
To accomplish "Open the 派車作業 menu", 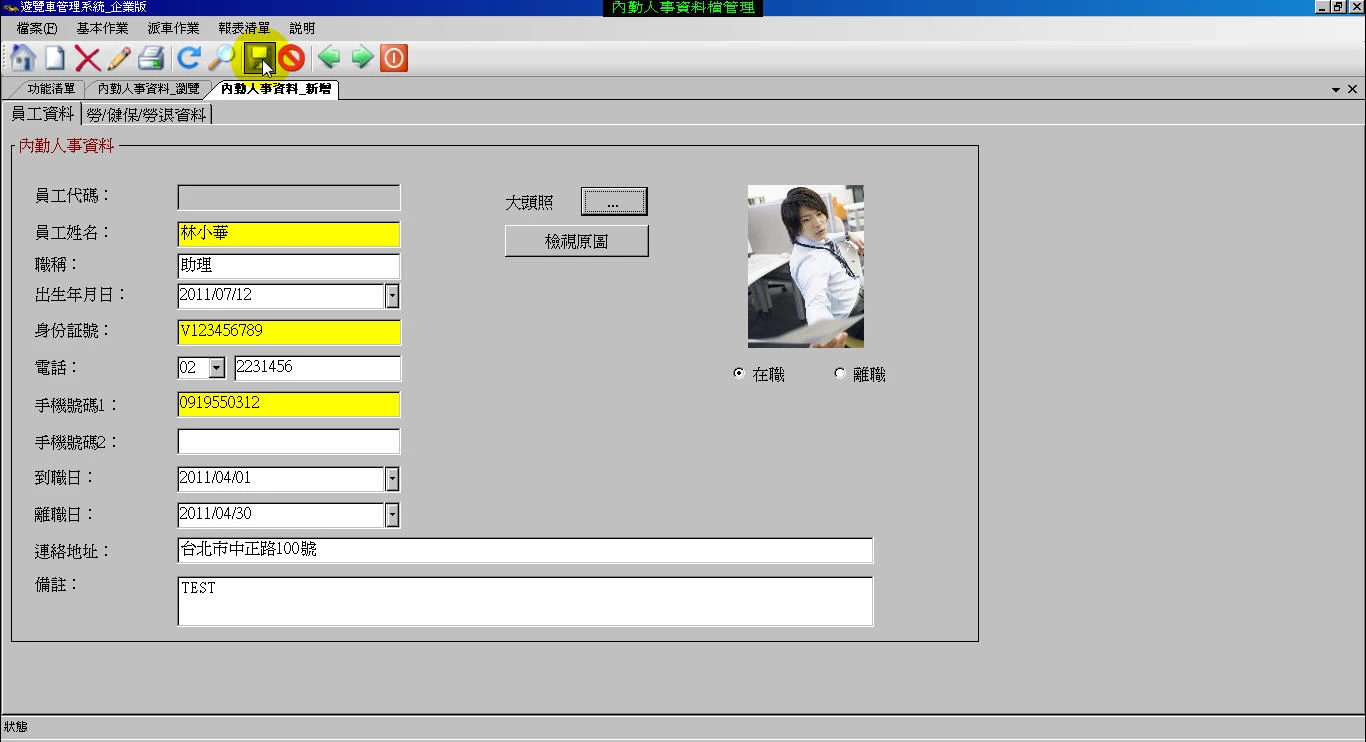I will tap(173, 28).
